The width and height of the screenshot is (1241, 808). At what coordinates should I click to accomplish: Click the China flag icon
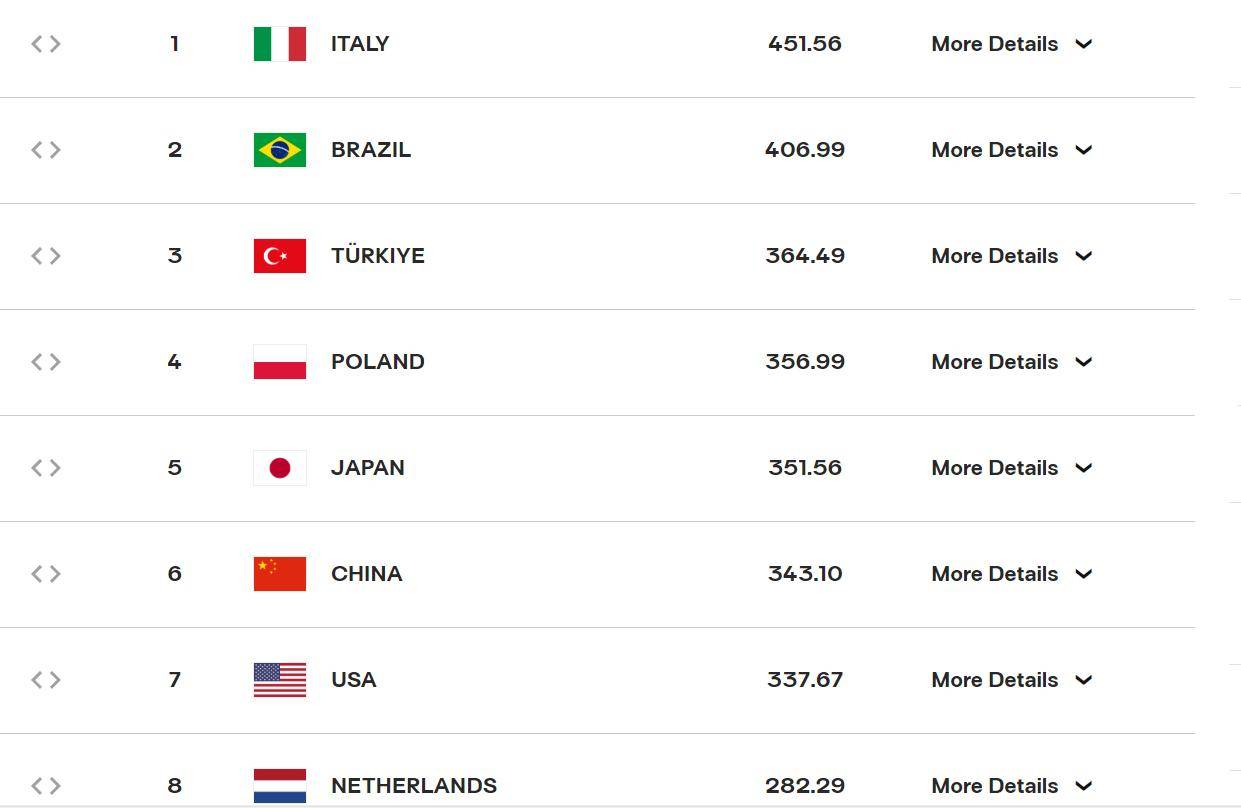[280, 574]
